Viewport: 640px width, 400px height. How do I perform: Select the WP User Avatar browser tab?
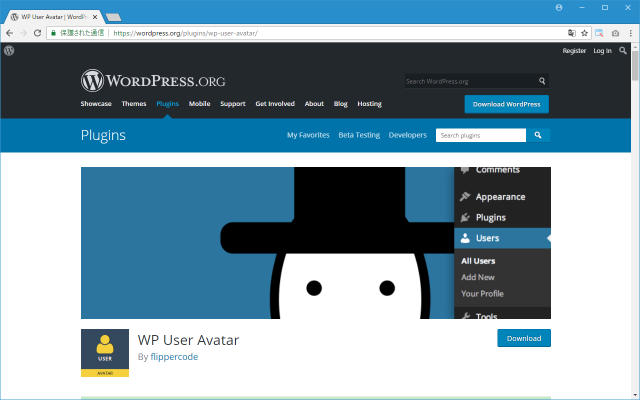click(53, 17)
